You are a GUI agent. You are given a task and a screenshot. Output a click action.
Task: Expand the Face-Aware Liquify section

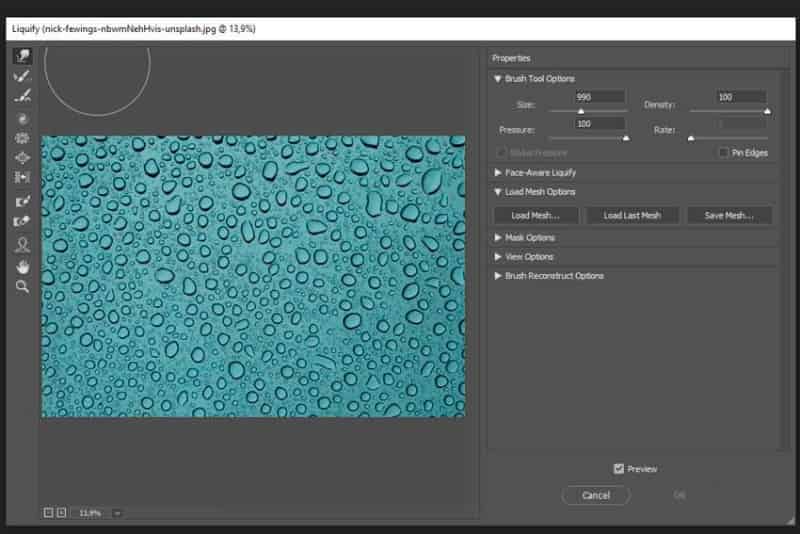pos(497,172)
